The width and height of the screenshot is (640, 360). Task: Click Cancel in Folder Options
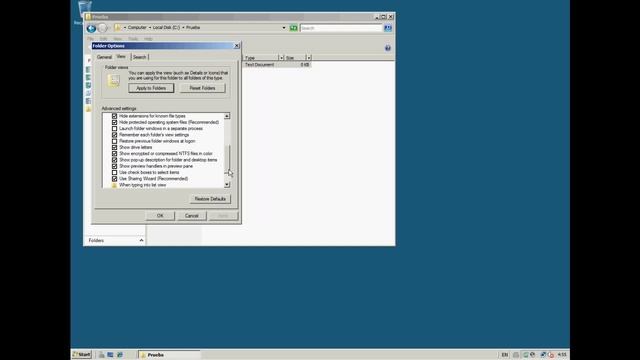tap(191, 216)
